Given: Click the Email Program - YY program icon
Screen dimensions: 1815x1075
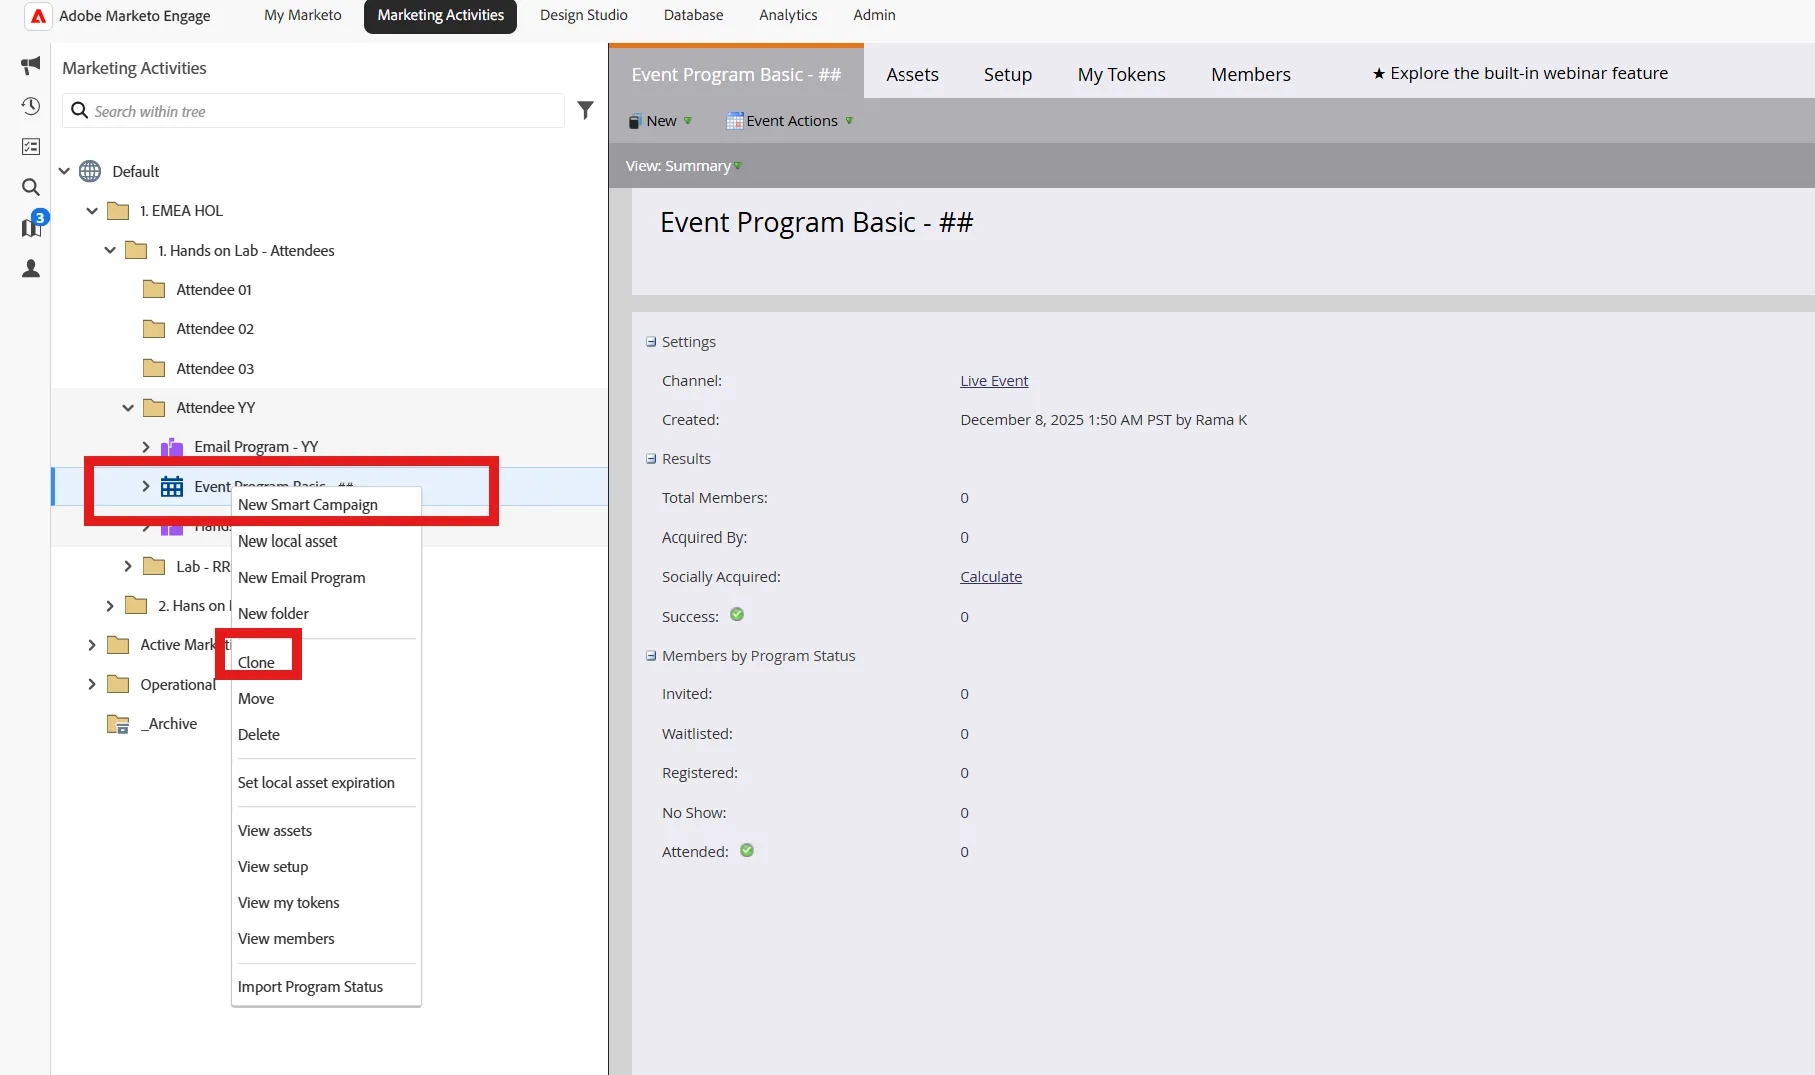Looking at the screenshot, I should coord(172,447).
